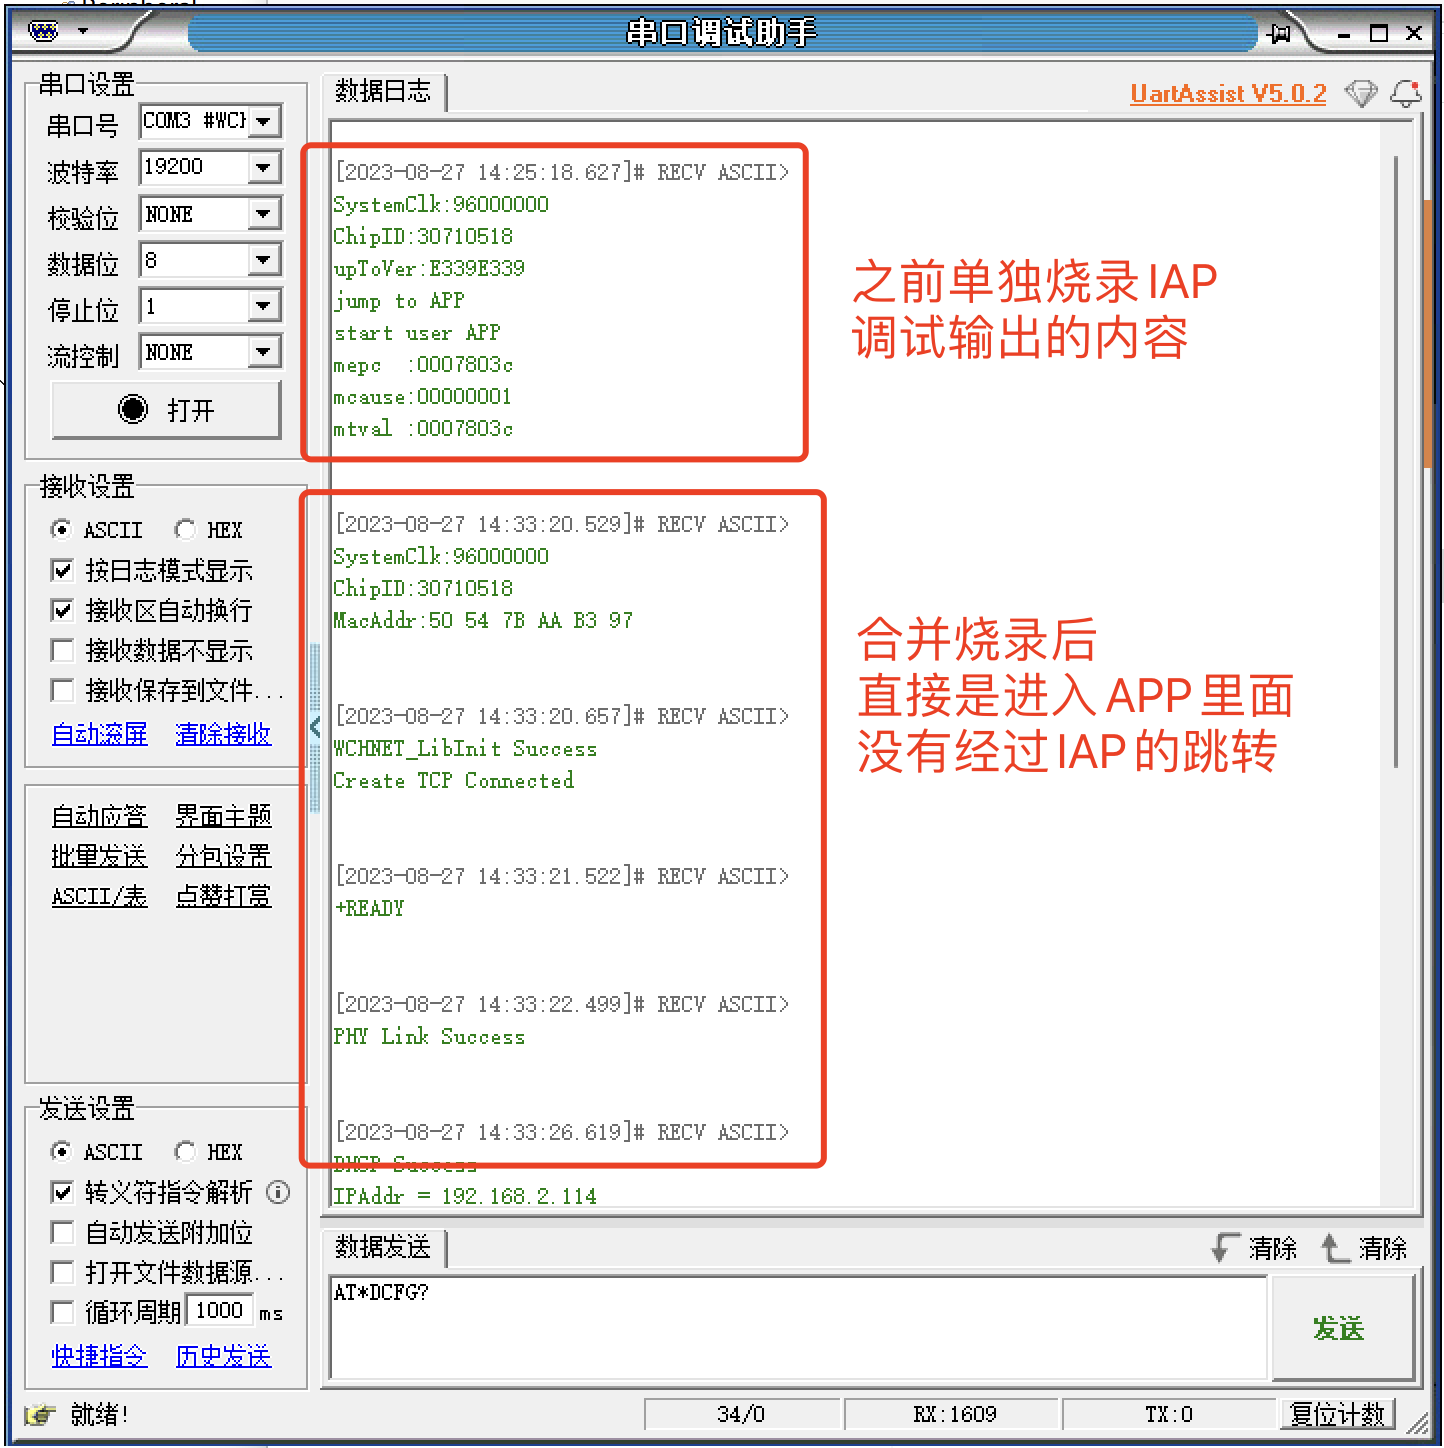Screen dimensions: 1444x1448
Task: Enable 循环周期 checkbox
Action: pyautogui.click(x=62, y=1312)
